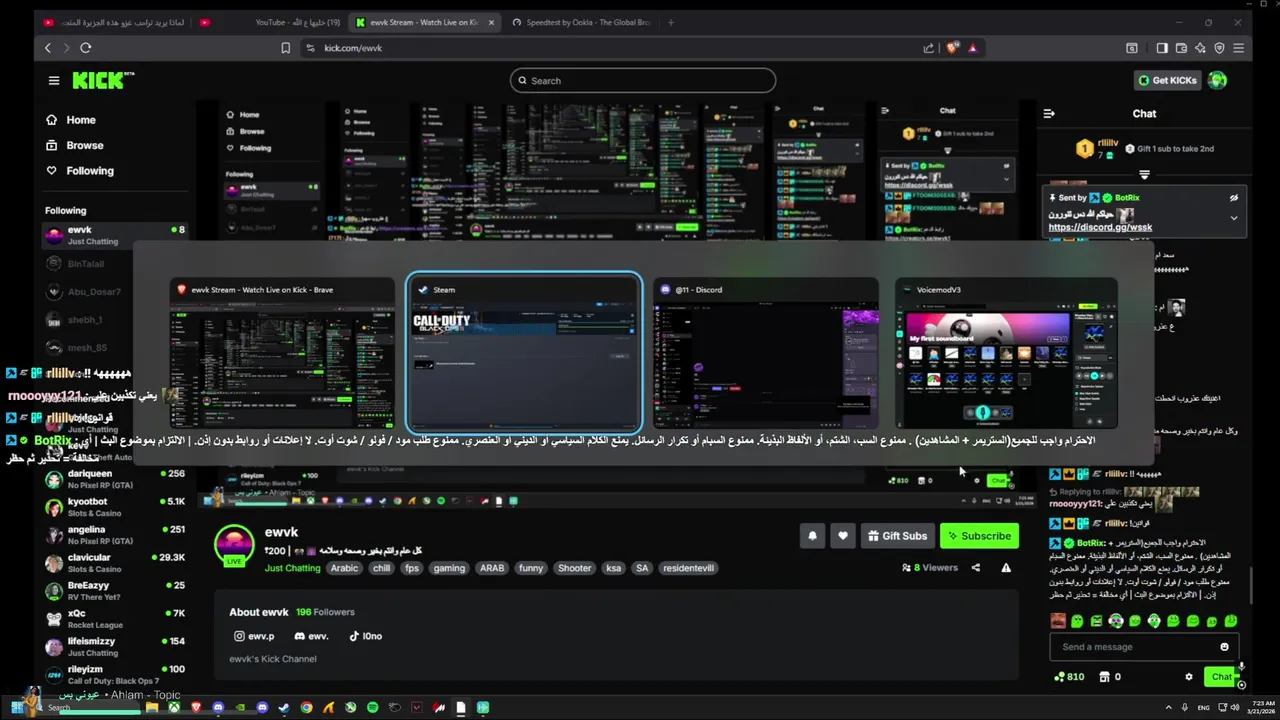The image size is (1280, 720).
Task: Reload the page in Brave
Action: pyautogui.click(x=86, y=48)
